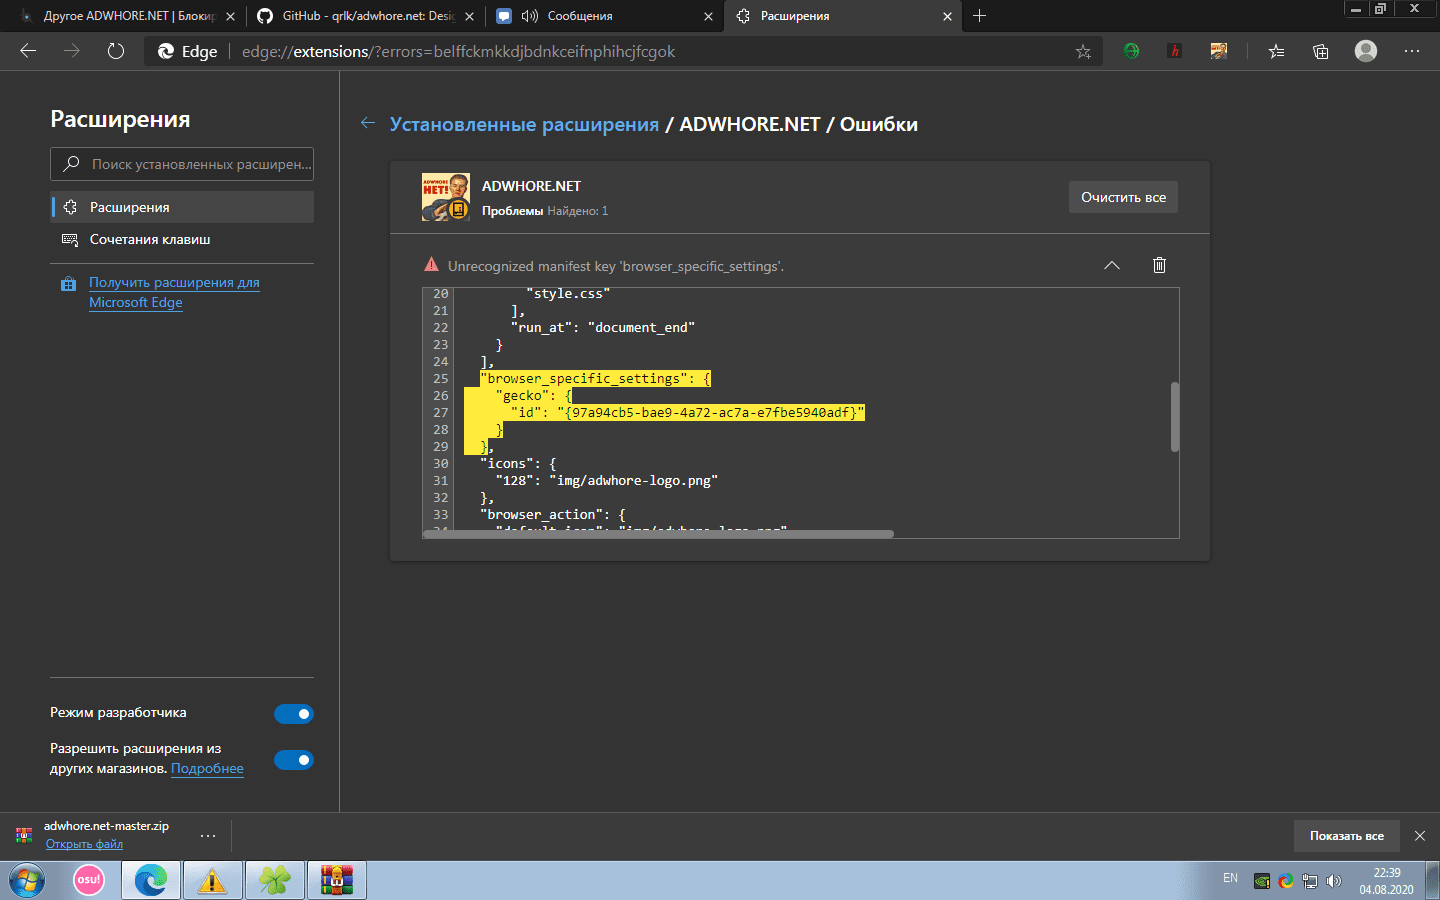This screenshot has height=900, width=1440.
Task: Toggle allow extensions from other stores
Action: (294, 760)
